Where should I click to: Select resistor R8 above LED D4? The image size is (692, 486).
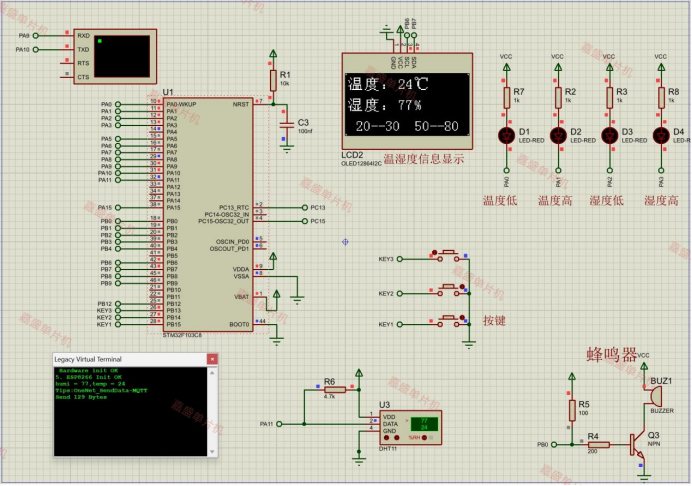(x=661, y=98)
